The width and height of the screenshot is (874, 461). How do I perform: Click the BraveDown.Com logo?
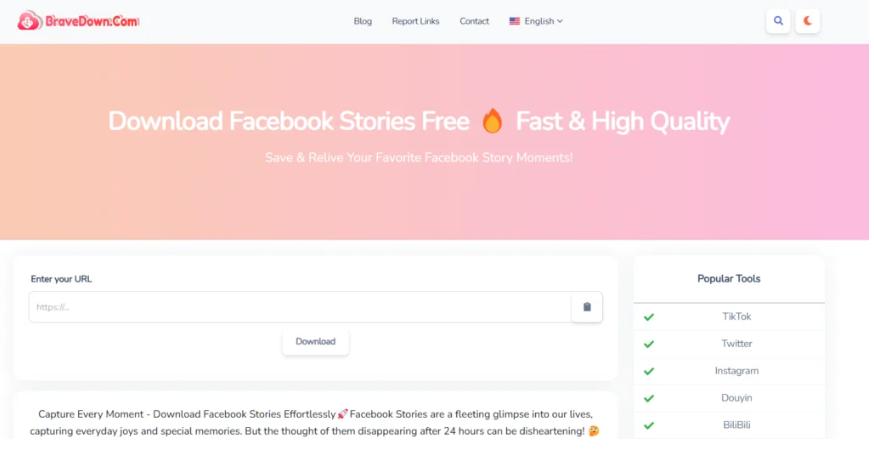(78, 21)
